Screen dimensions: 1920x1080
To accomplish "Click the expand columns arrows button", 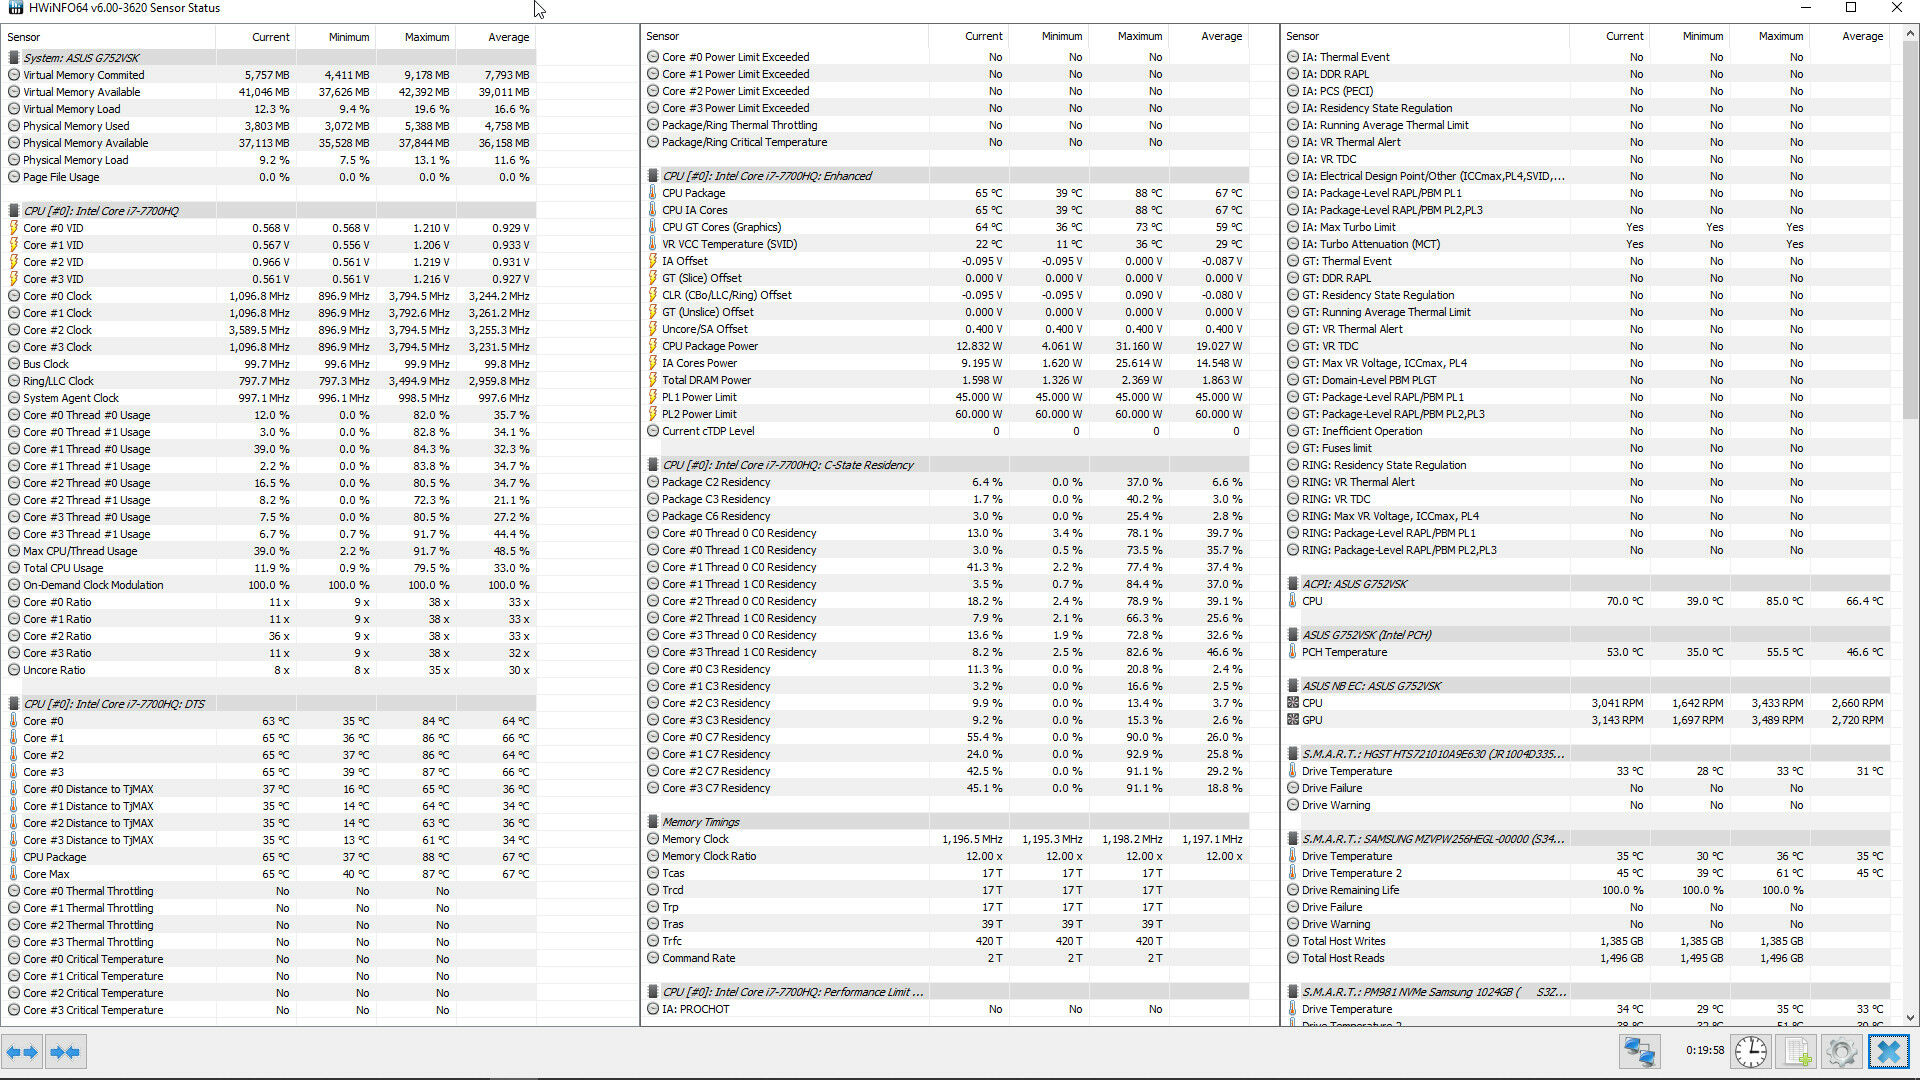I will [x=22, y=1052].
